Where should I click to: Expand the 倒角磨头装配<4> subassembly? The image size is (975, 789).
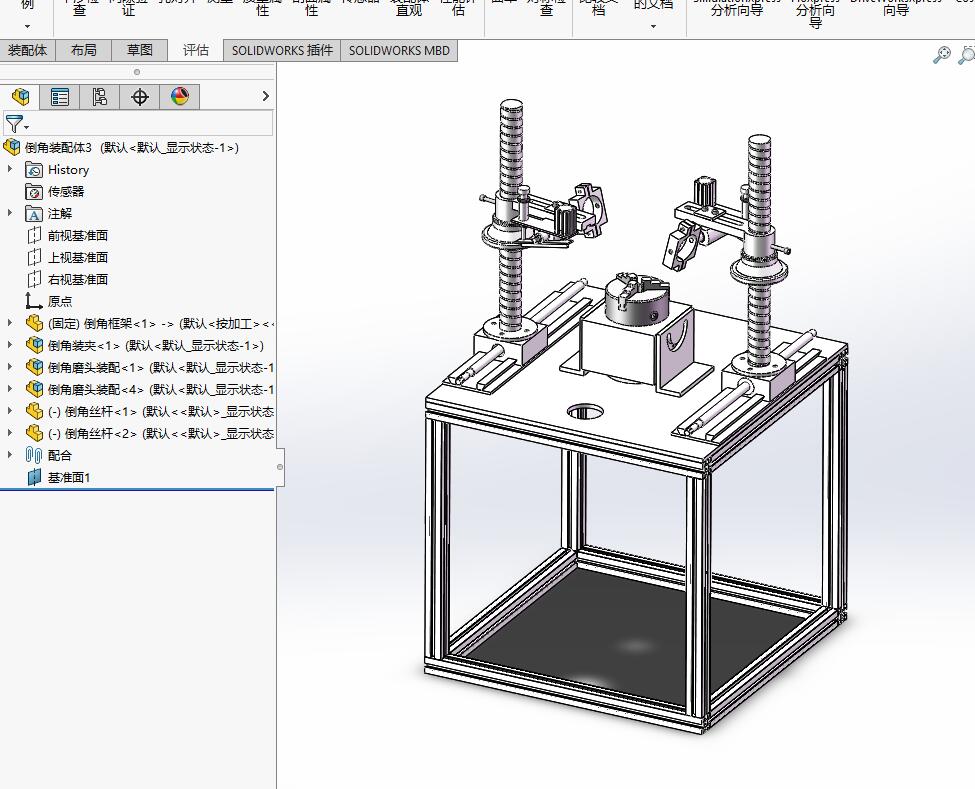tap(9, 389)
